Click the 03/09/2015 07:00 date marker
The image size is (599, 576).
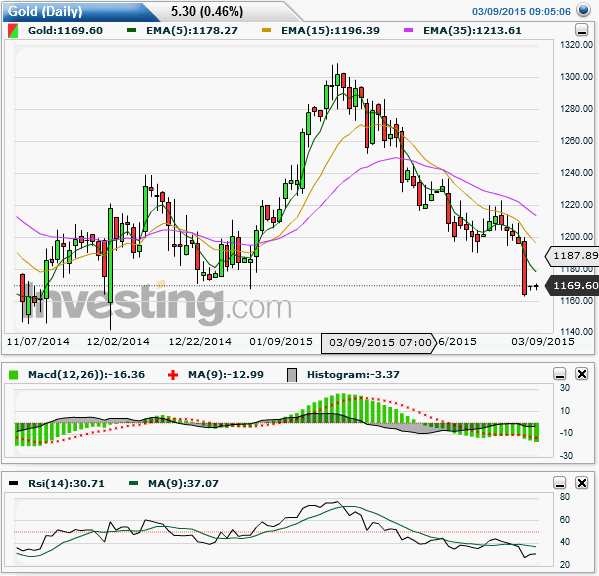coord(379,343)
